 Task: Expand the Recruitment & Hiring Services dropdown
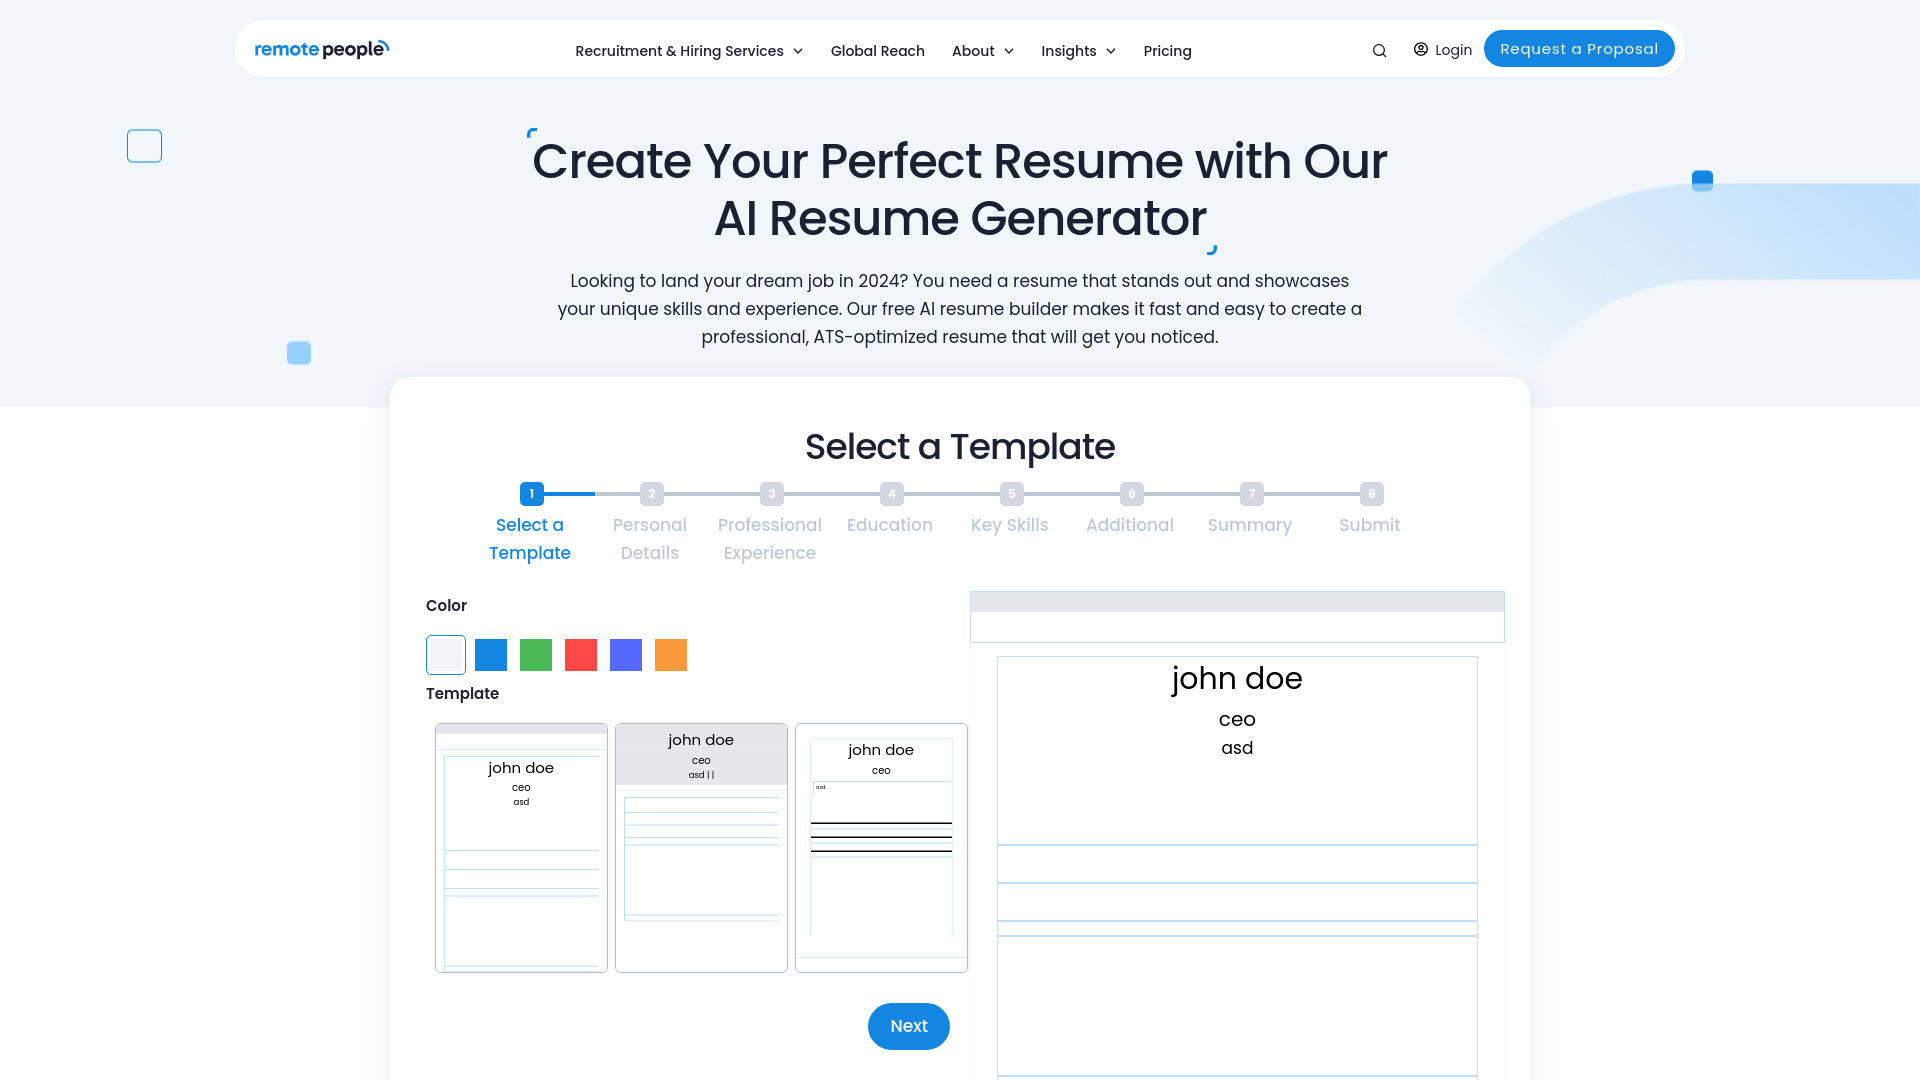688,50
